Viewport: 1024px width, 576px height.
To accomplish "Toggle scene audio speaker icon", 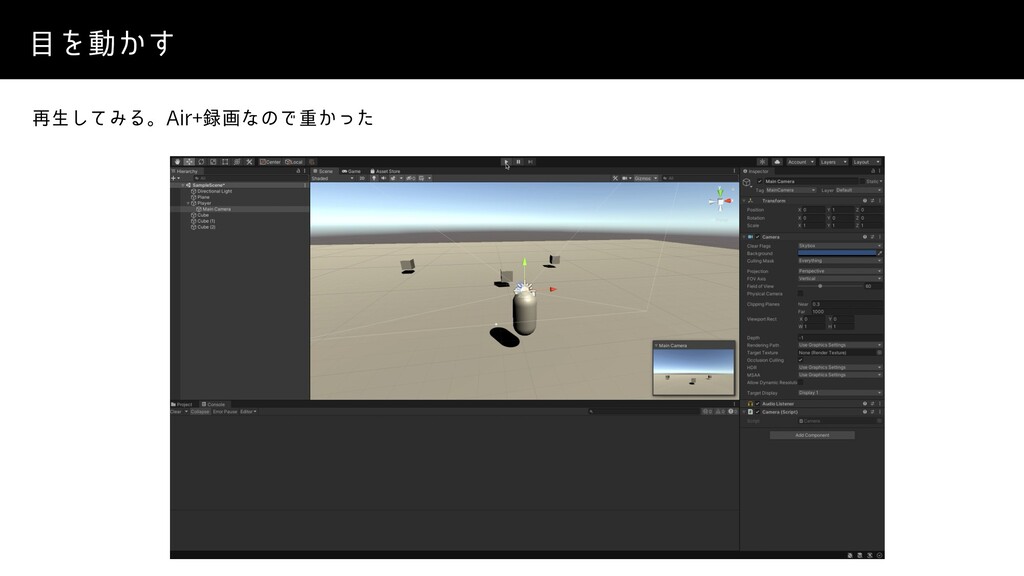I will (x=383, y=178).
